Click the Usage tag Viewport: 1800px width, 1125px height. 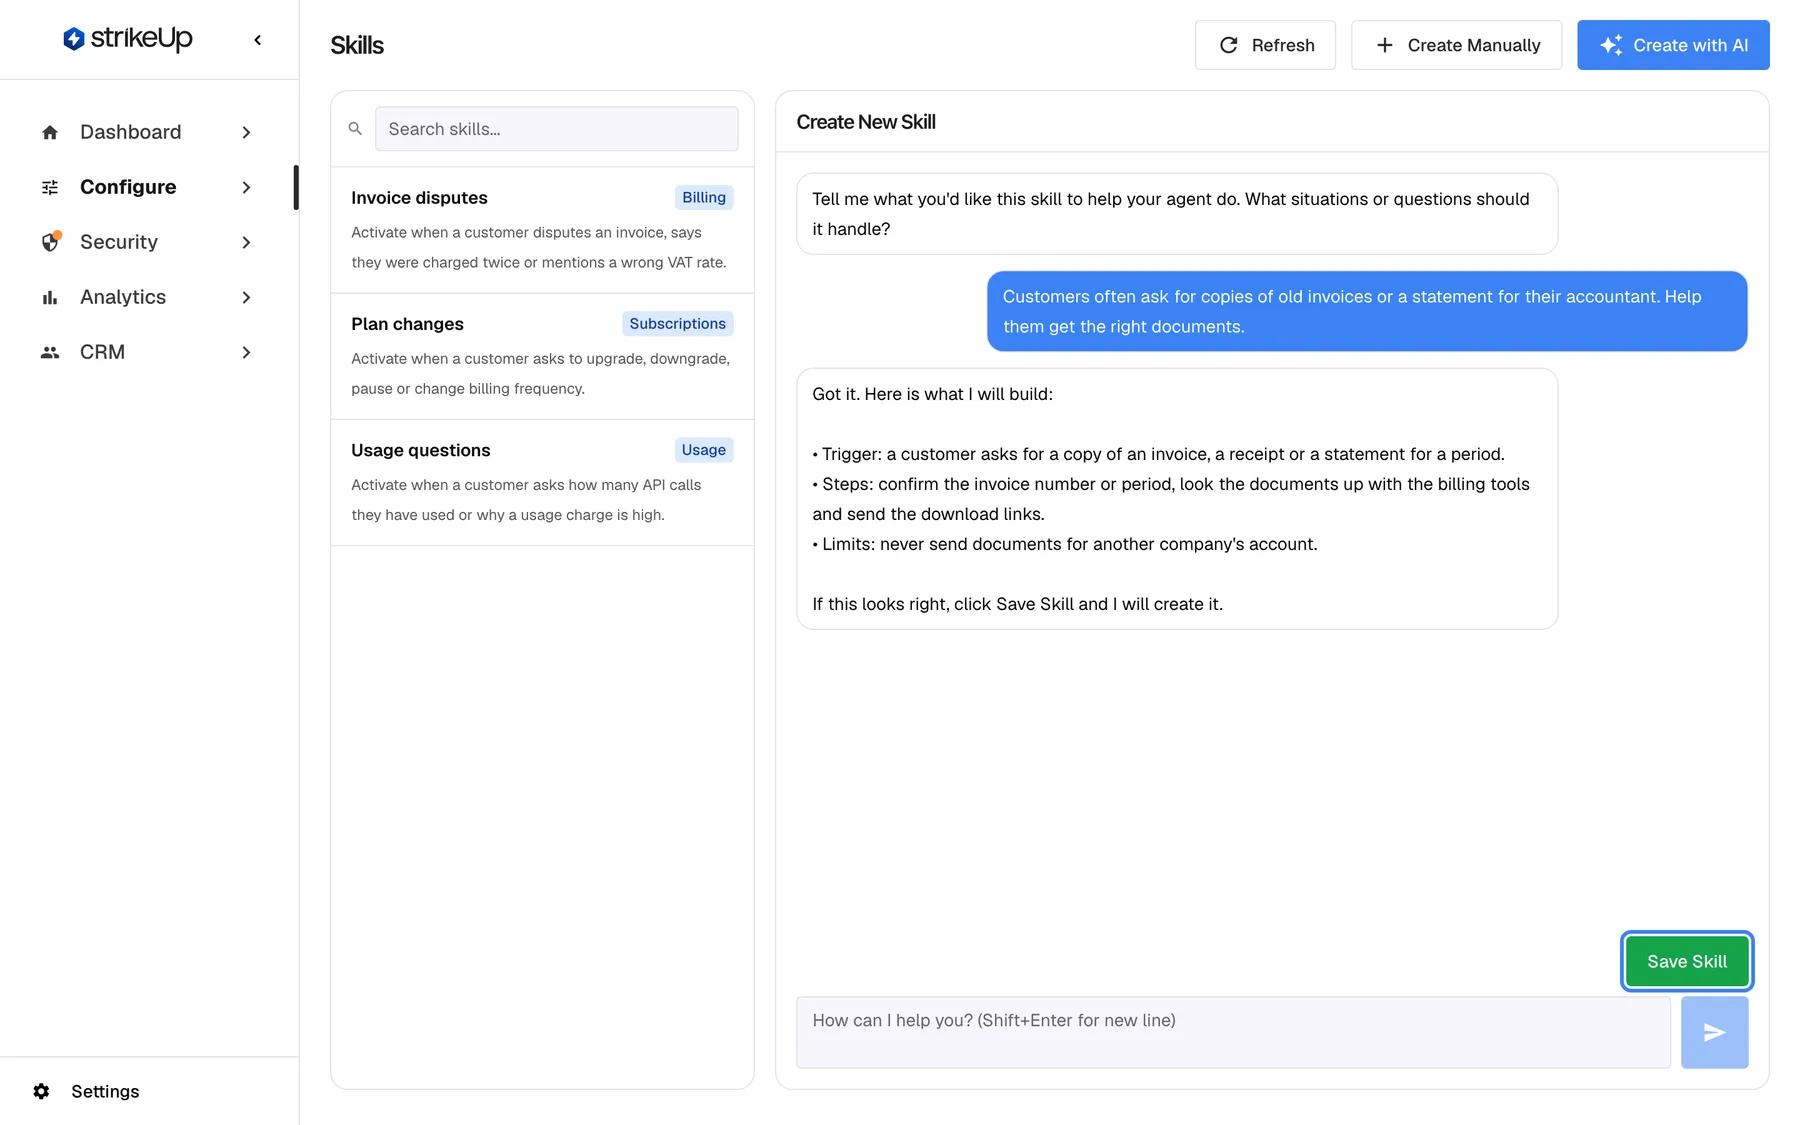704,450
